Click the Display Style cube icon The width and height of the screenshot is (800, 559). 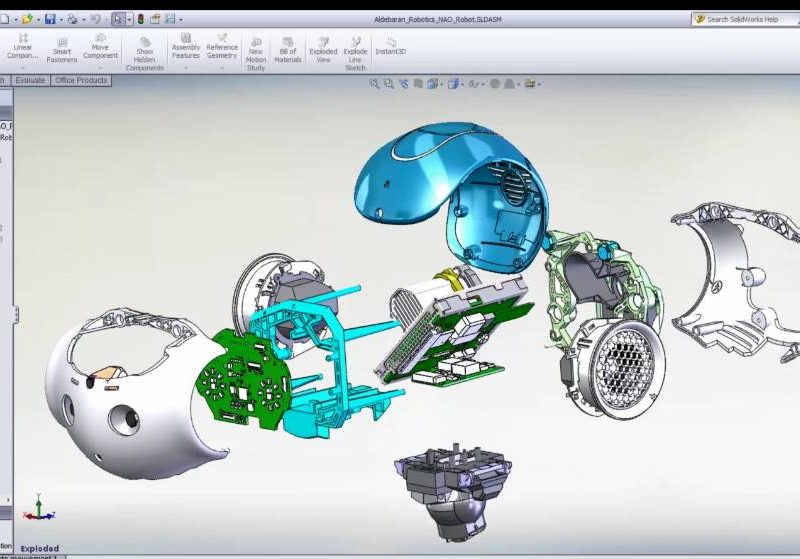pyautogui.click(x=453, y=84)
